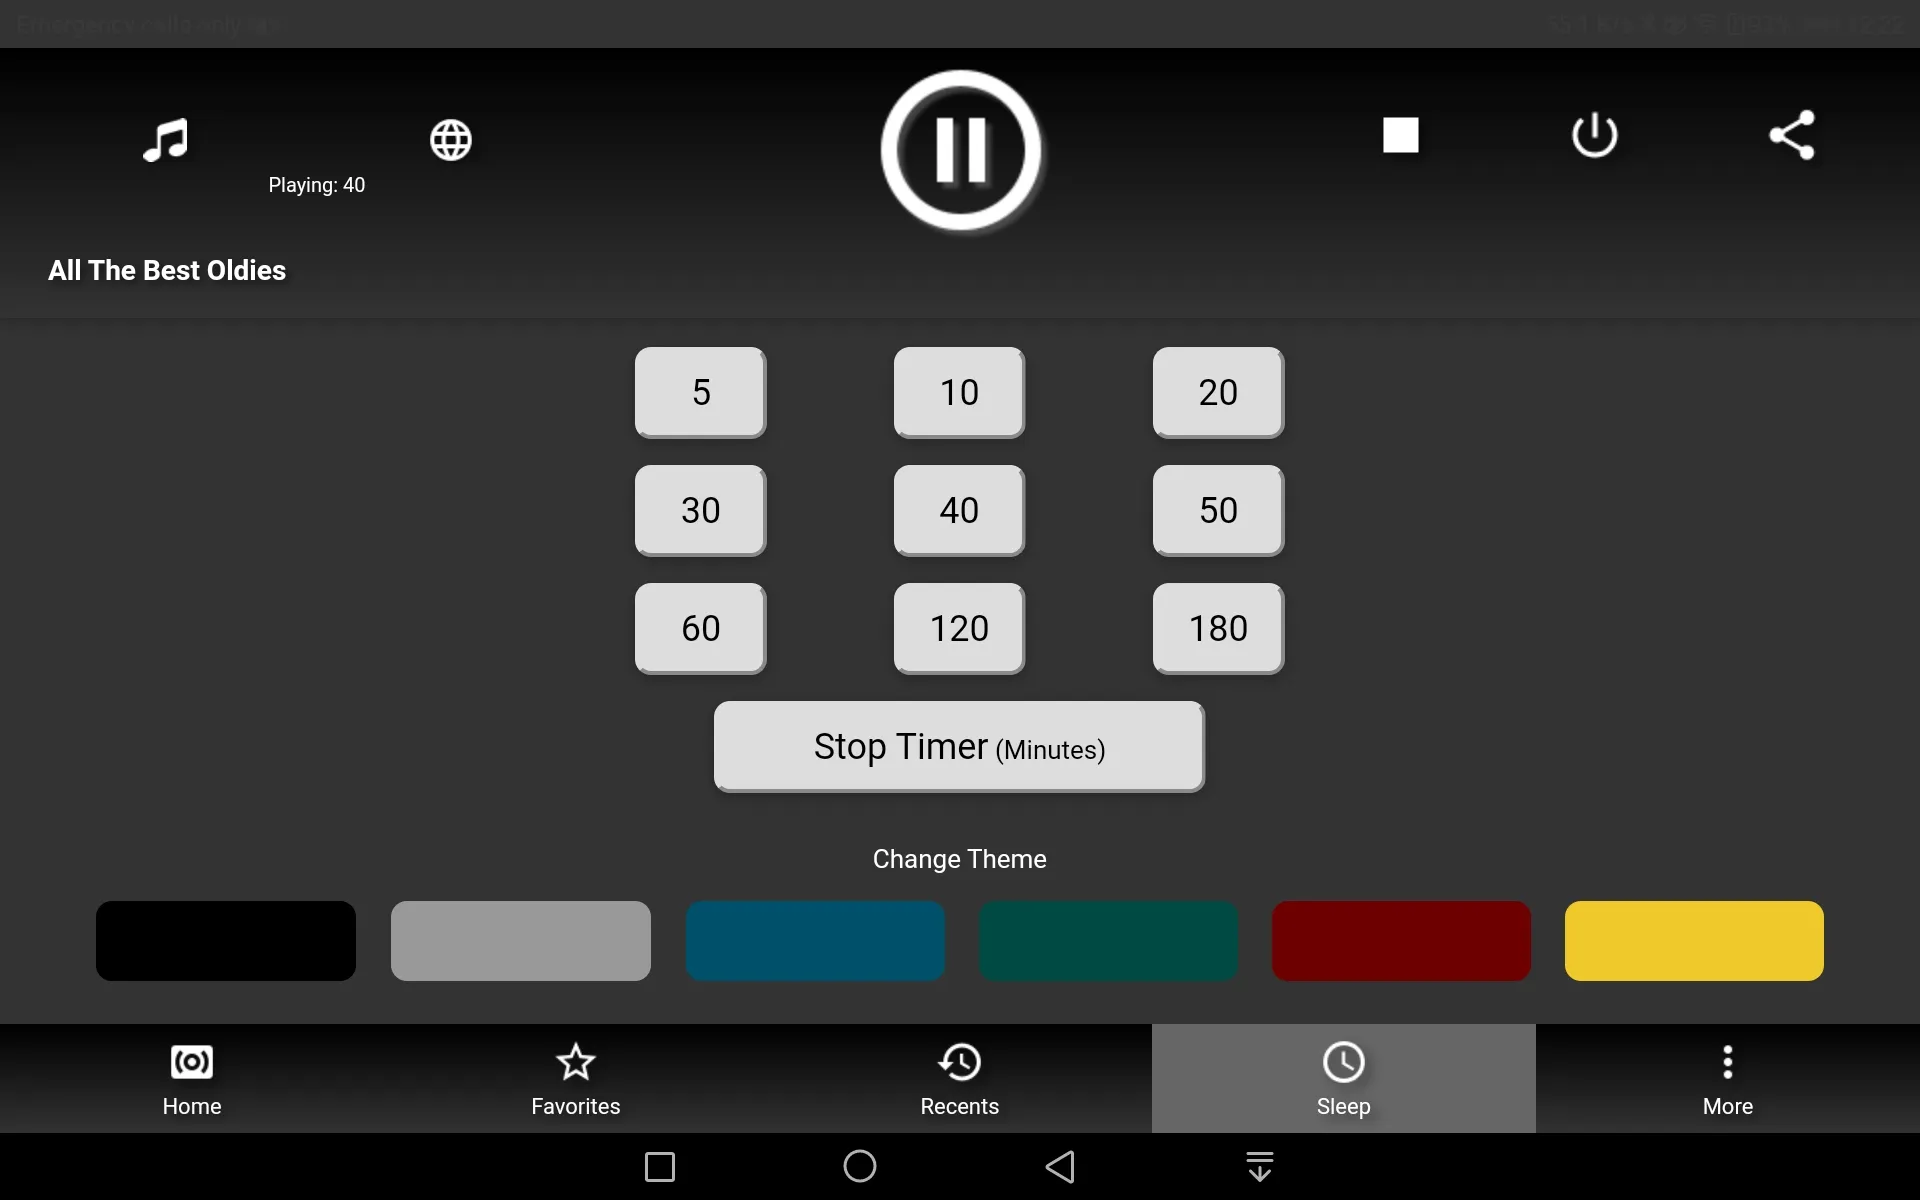
Task: Select the black theme swatch
Action: click(225, 940)
